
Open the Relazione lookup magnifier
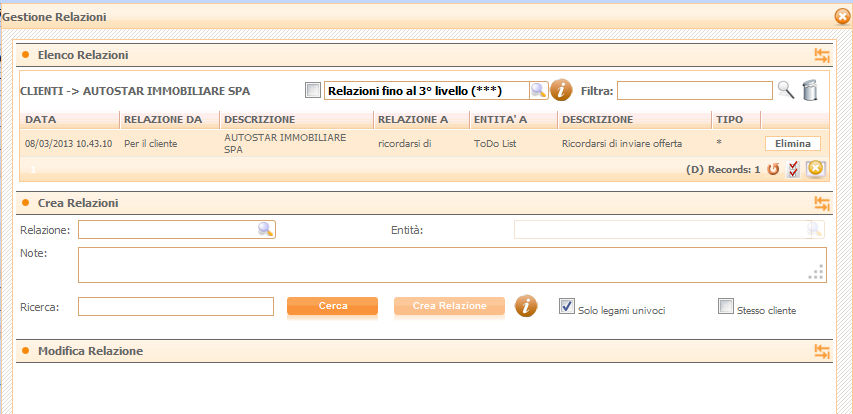[265, 230]
